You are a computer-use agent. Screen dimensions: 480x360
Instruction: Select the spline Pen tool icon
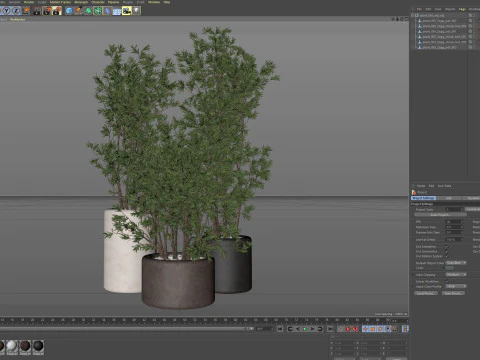tap(78, 11)
